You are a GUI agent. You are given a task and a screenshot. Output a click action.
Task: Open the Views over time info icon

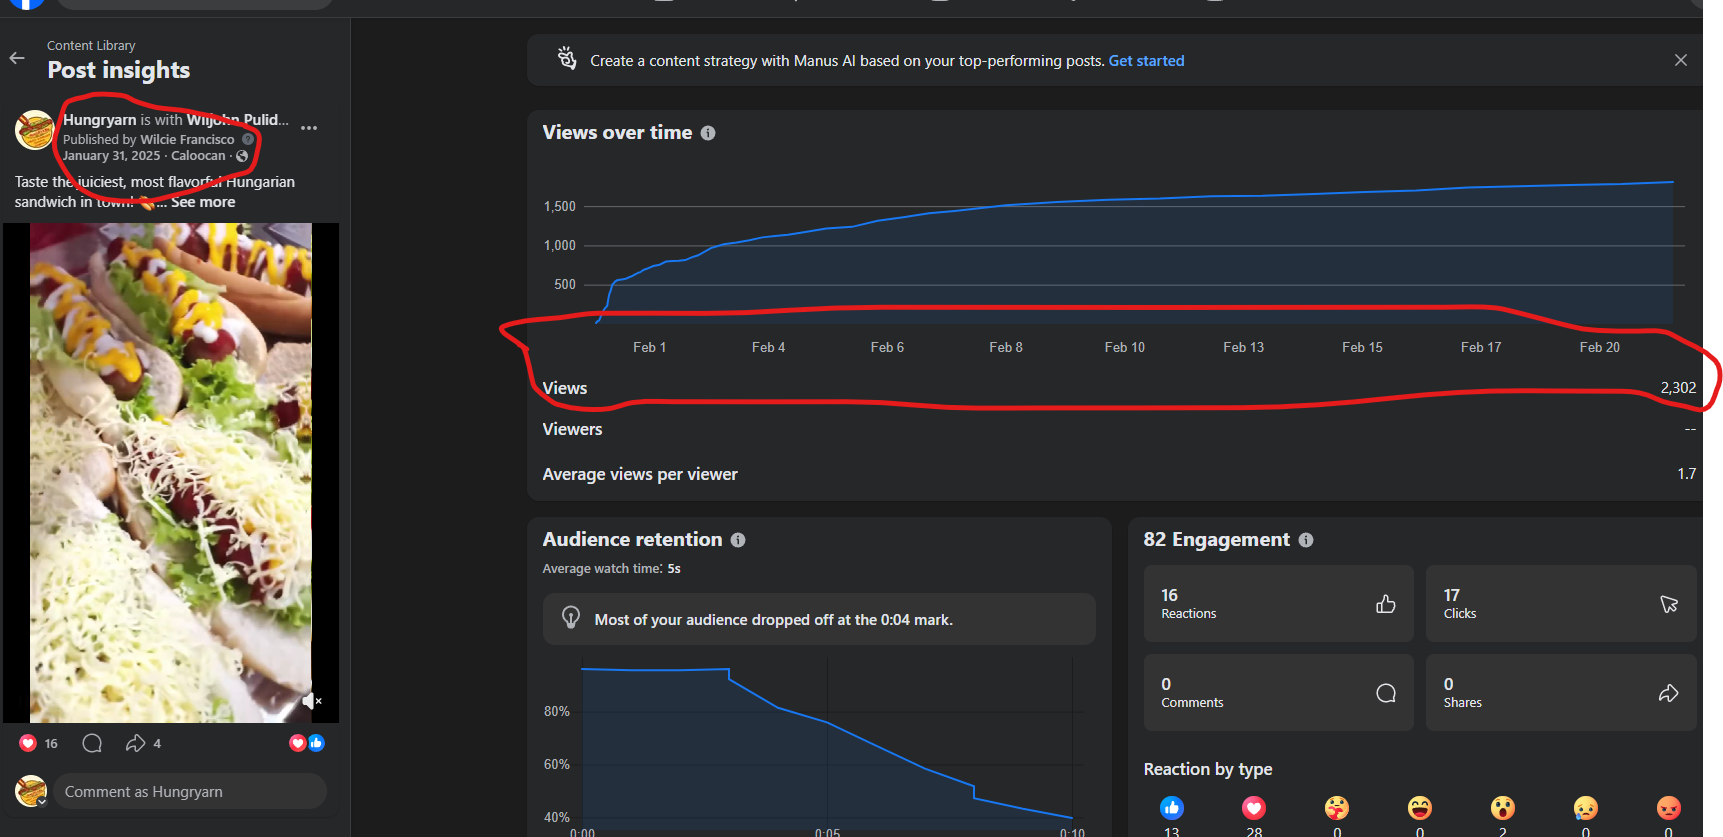708,133
